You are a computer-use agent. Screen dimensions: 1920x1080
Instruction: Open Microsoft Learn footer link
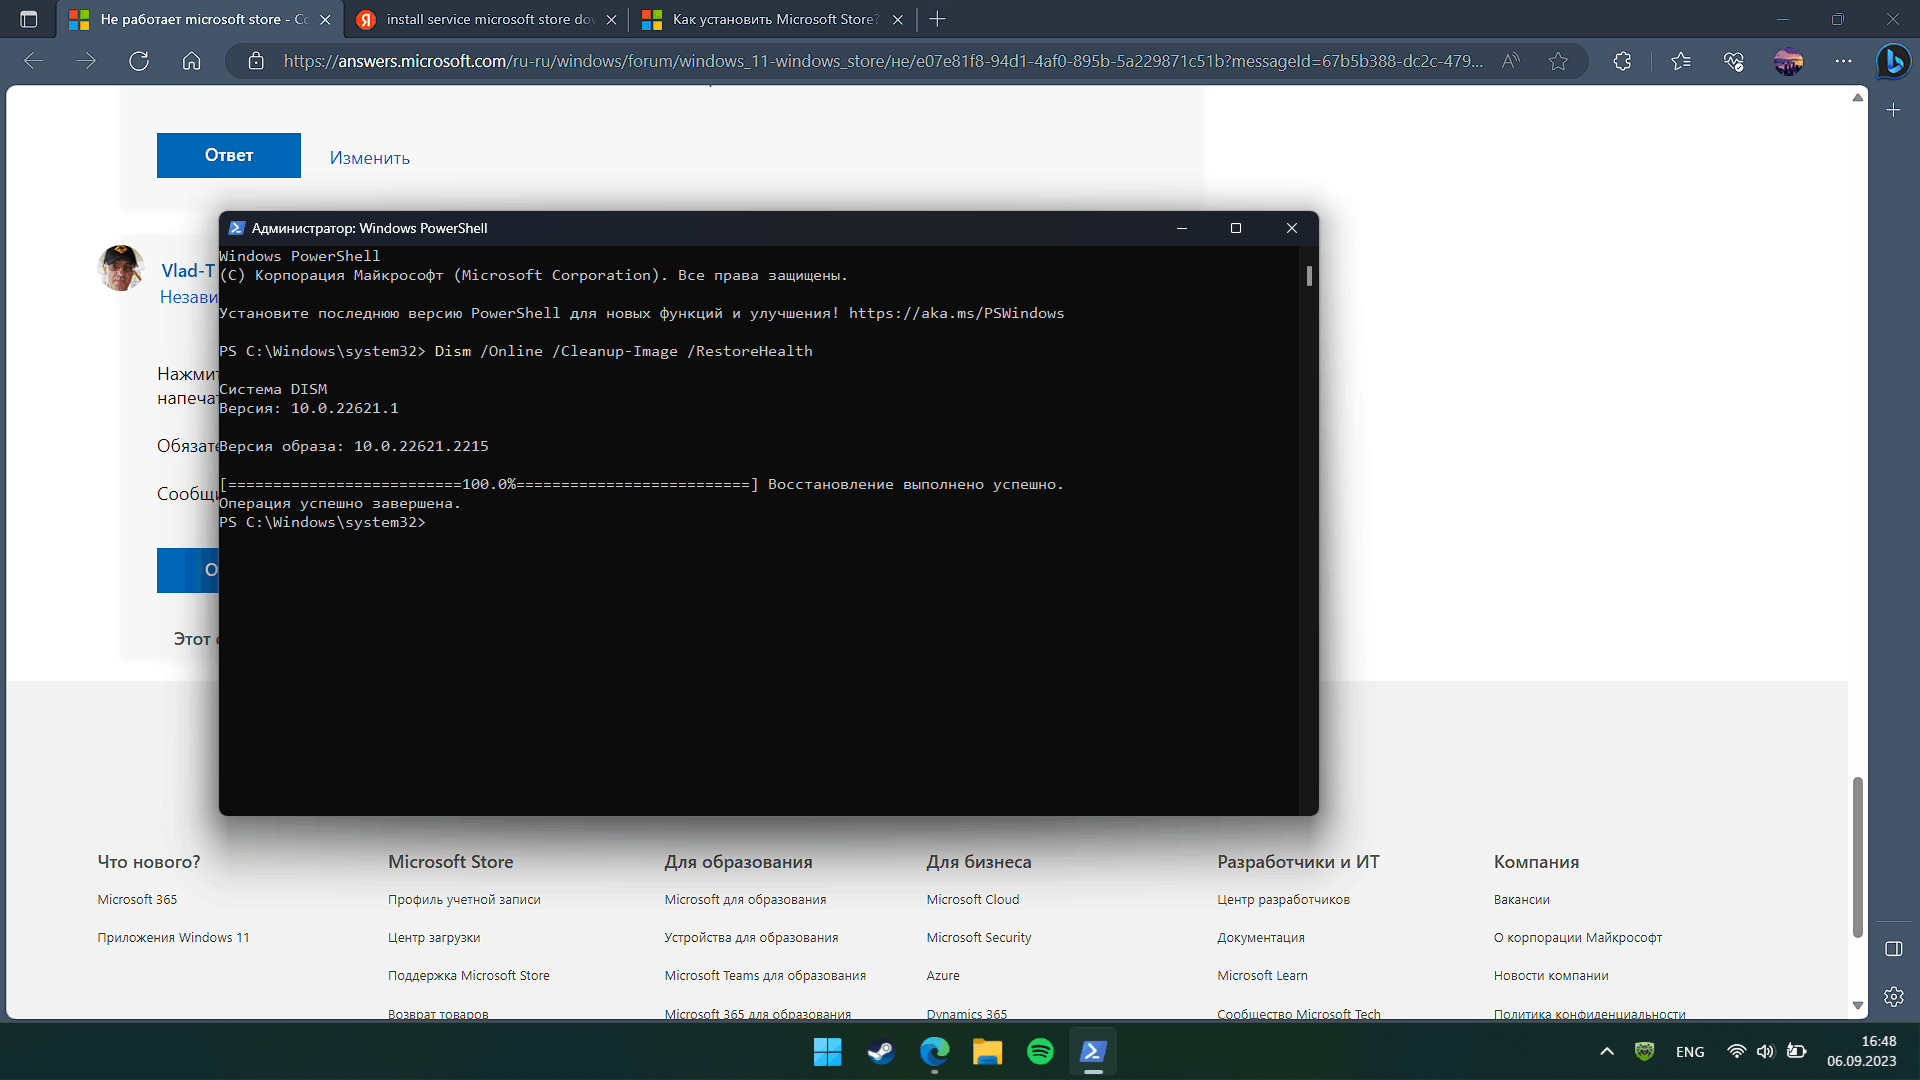pyautogui.click(x=1262, y=975)
